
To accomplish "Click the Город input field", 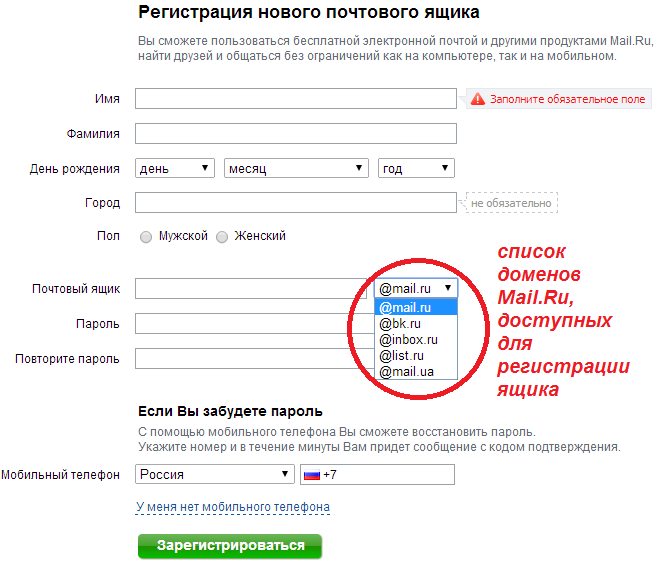I will click(x=295, y=203).
